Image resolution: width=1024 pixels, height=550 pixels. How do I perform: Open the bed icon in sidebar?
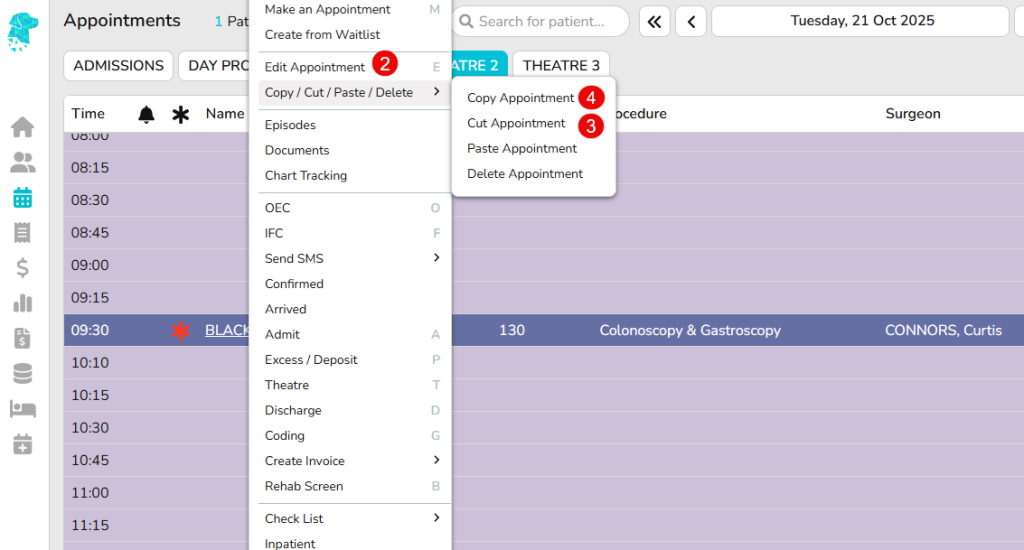coord(22,409)
